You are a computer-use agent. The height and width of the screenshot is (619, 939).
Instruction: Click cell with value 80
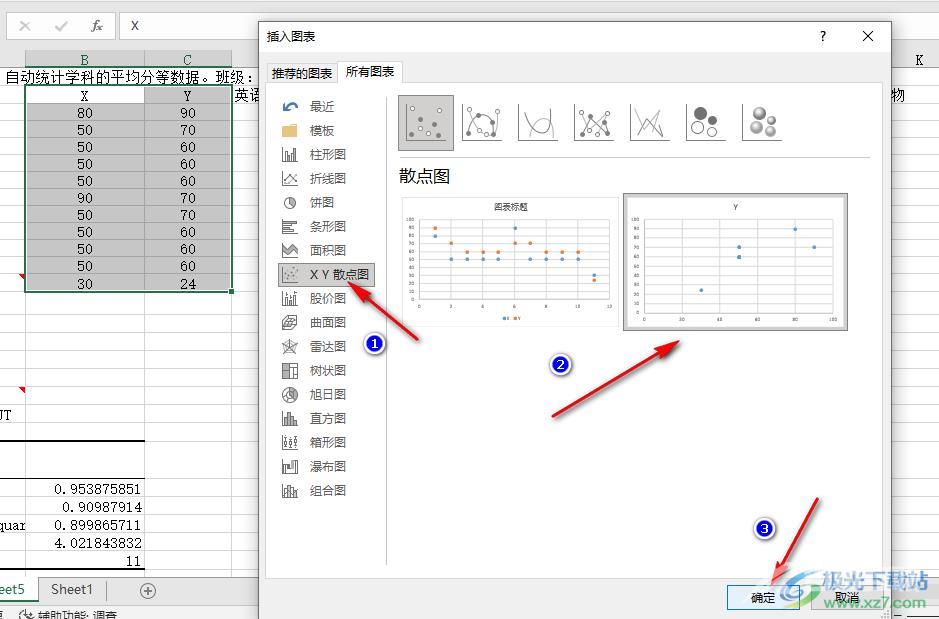pyautogui.click(x=84, y=113)
